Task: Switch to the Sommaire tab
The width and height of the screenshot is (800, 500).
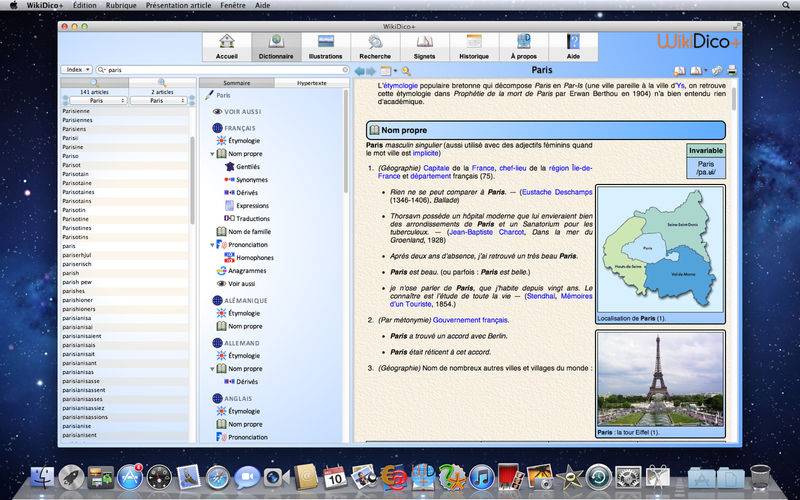Action: (x=237, y=83)
